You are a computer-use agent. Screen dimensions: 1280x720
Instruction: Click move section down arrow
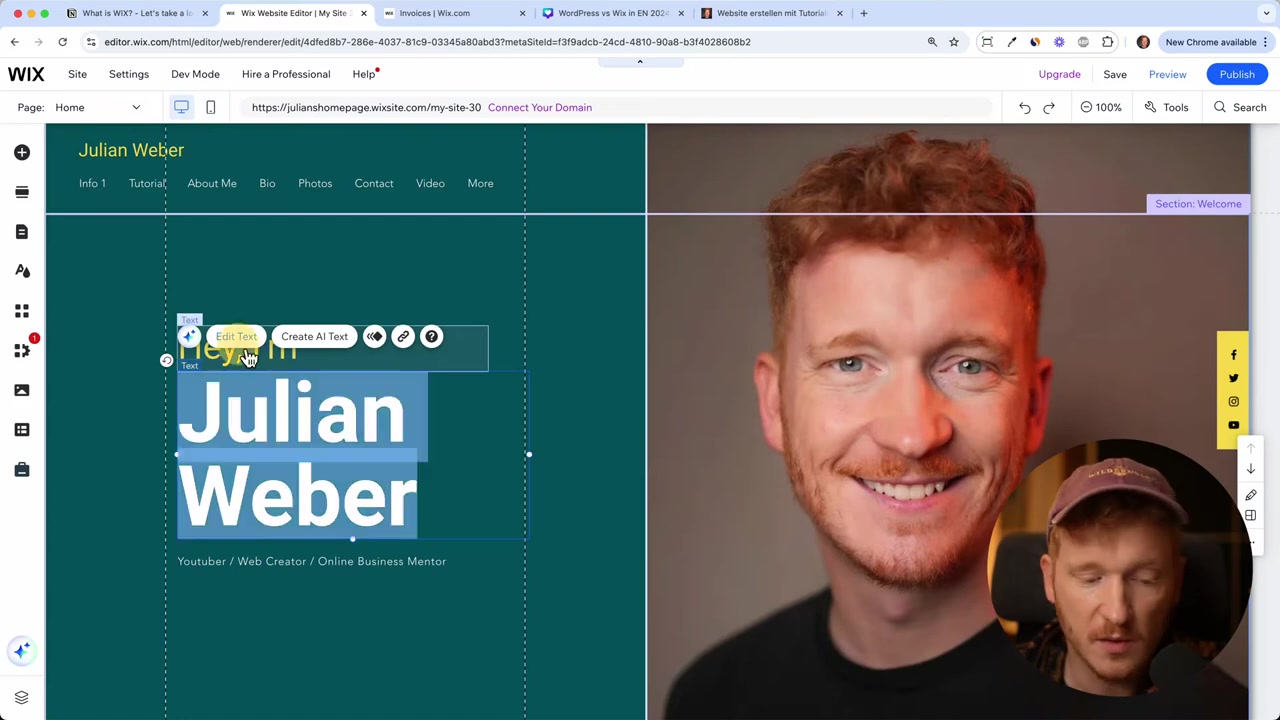pyautogui.click(x=1250, y=469)
